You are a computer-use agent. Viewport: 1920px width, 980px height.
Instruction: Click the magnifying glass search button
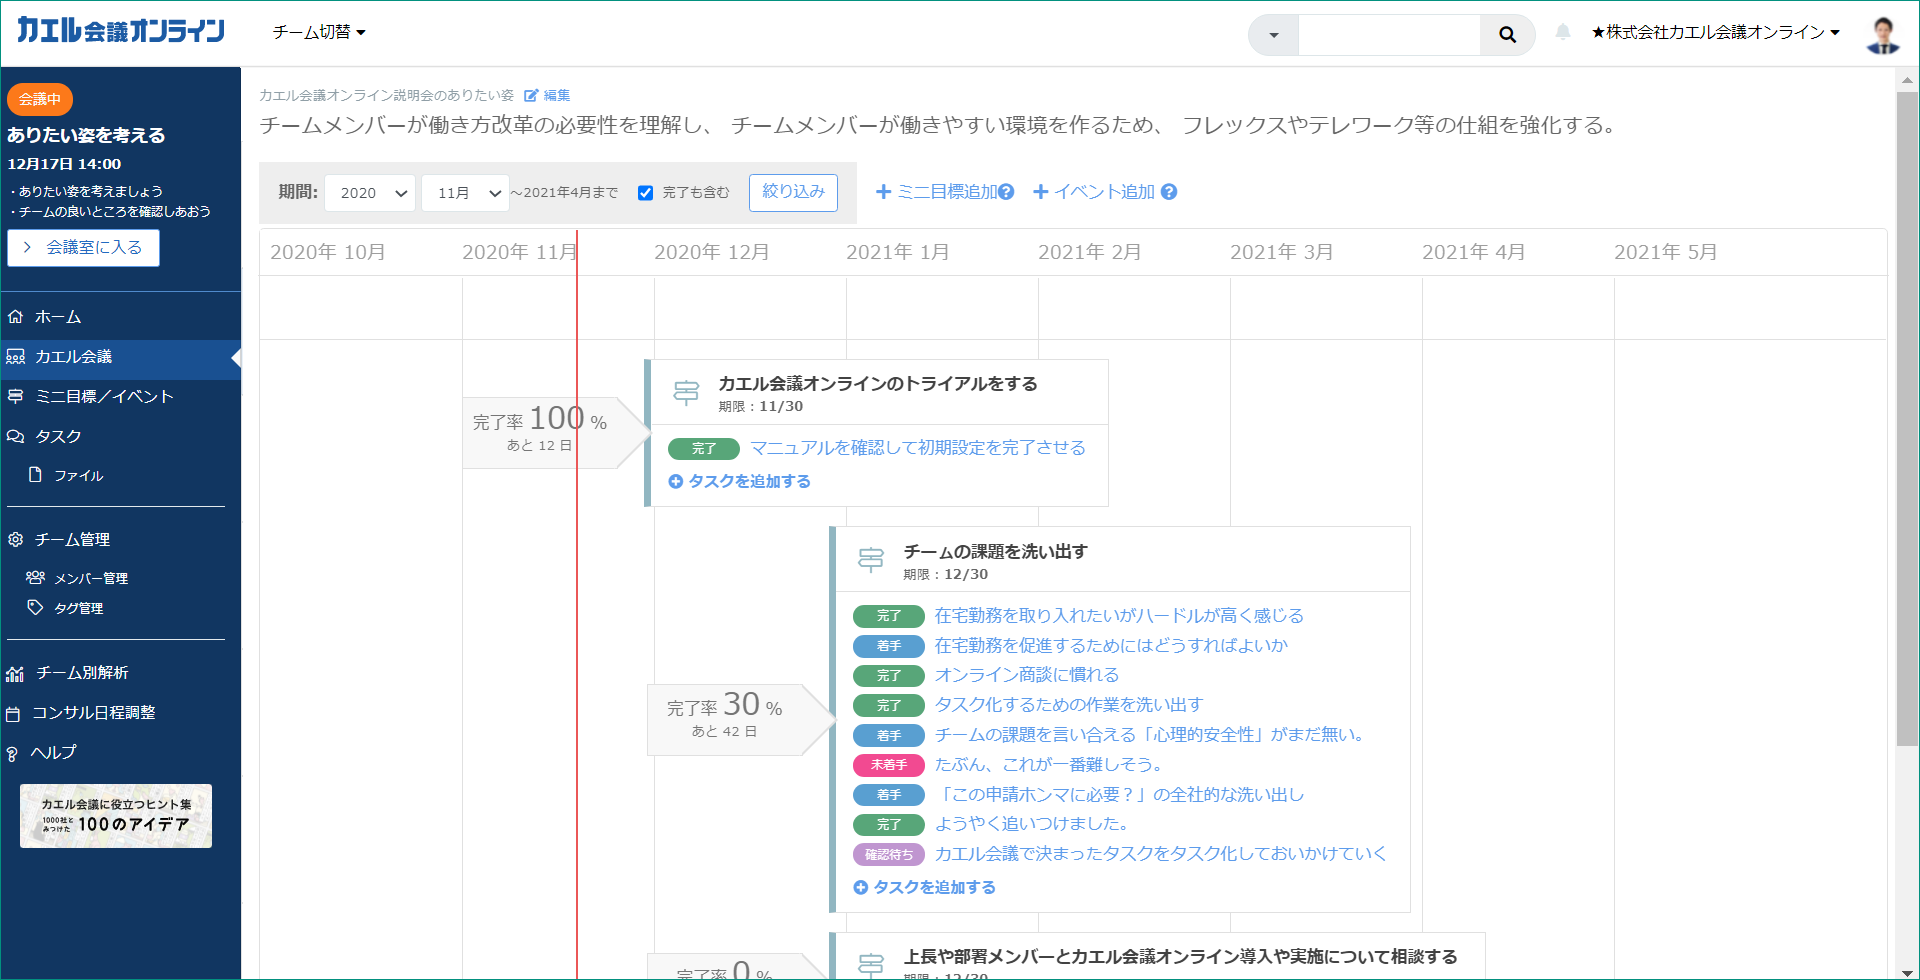click(x=1507, y=35)
